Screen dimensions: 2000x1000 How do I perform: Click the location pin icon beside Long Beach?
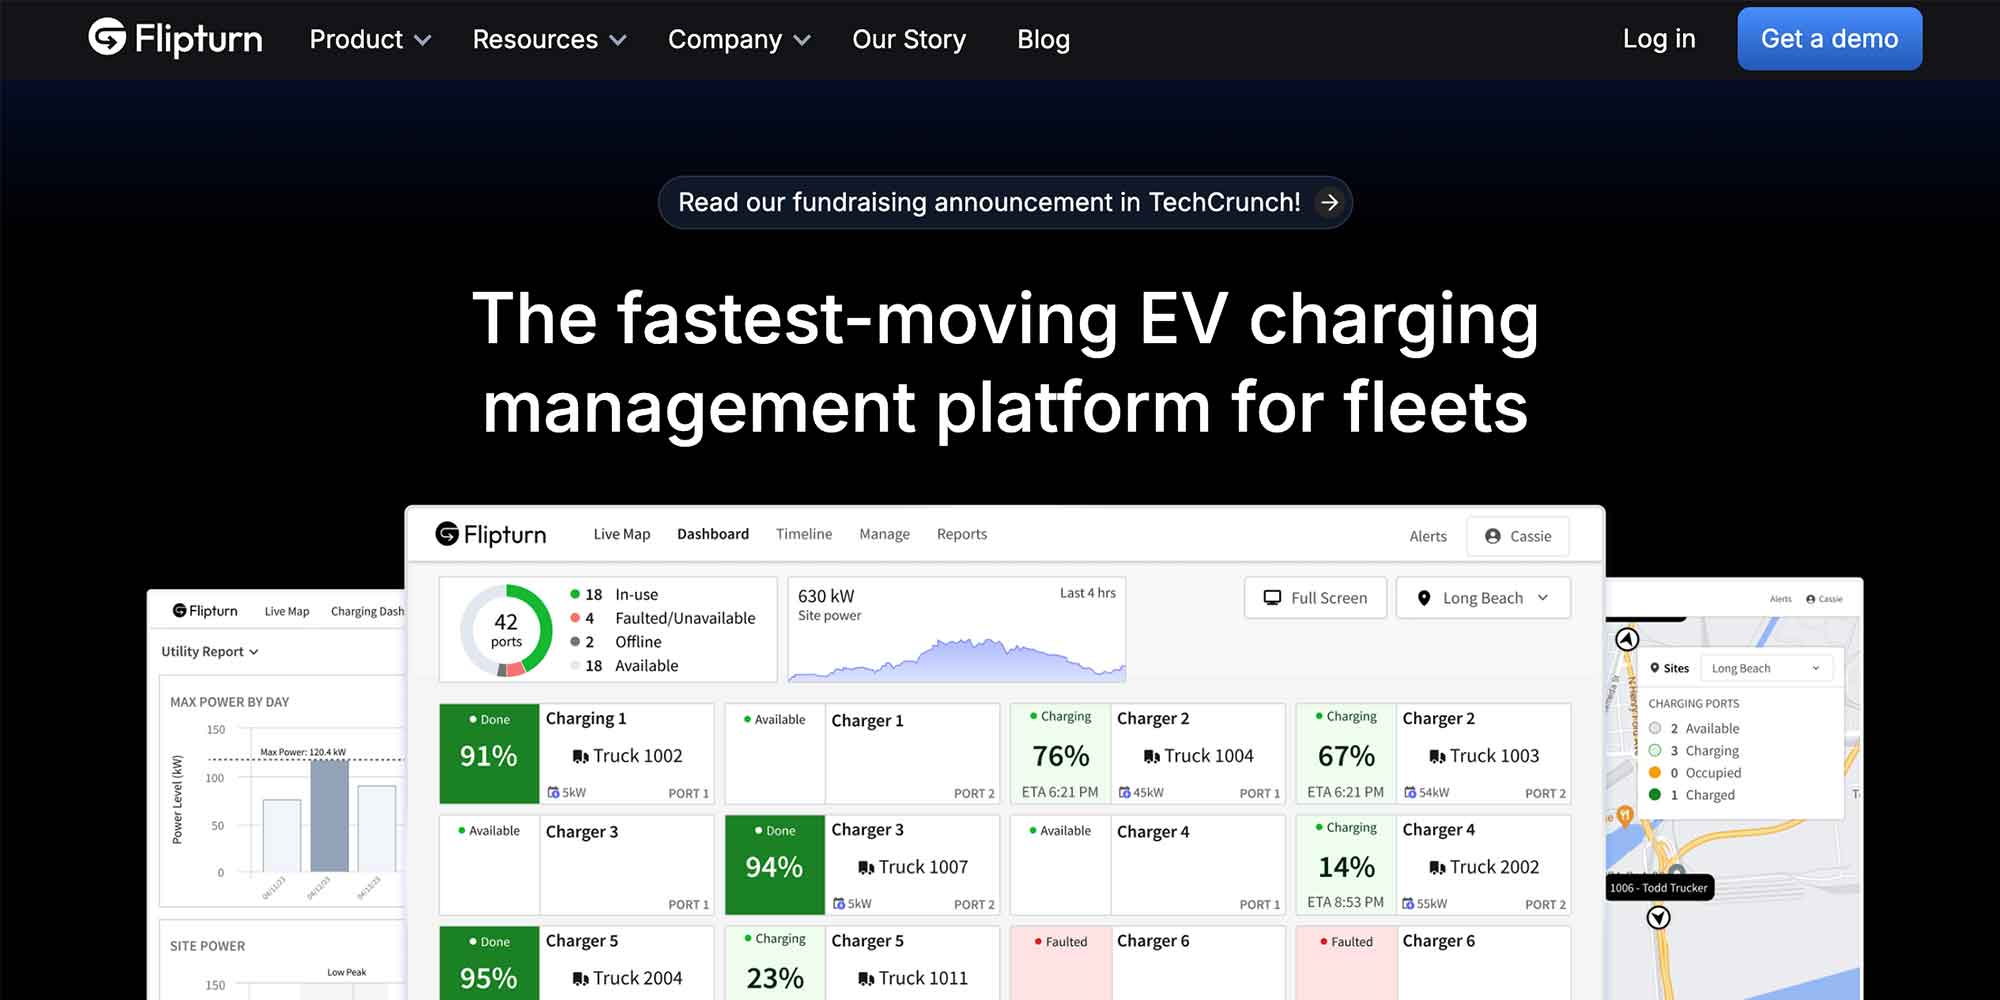(1424, 598)
